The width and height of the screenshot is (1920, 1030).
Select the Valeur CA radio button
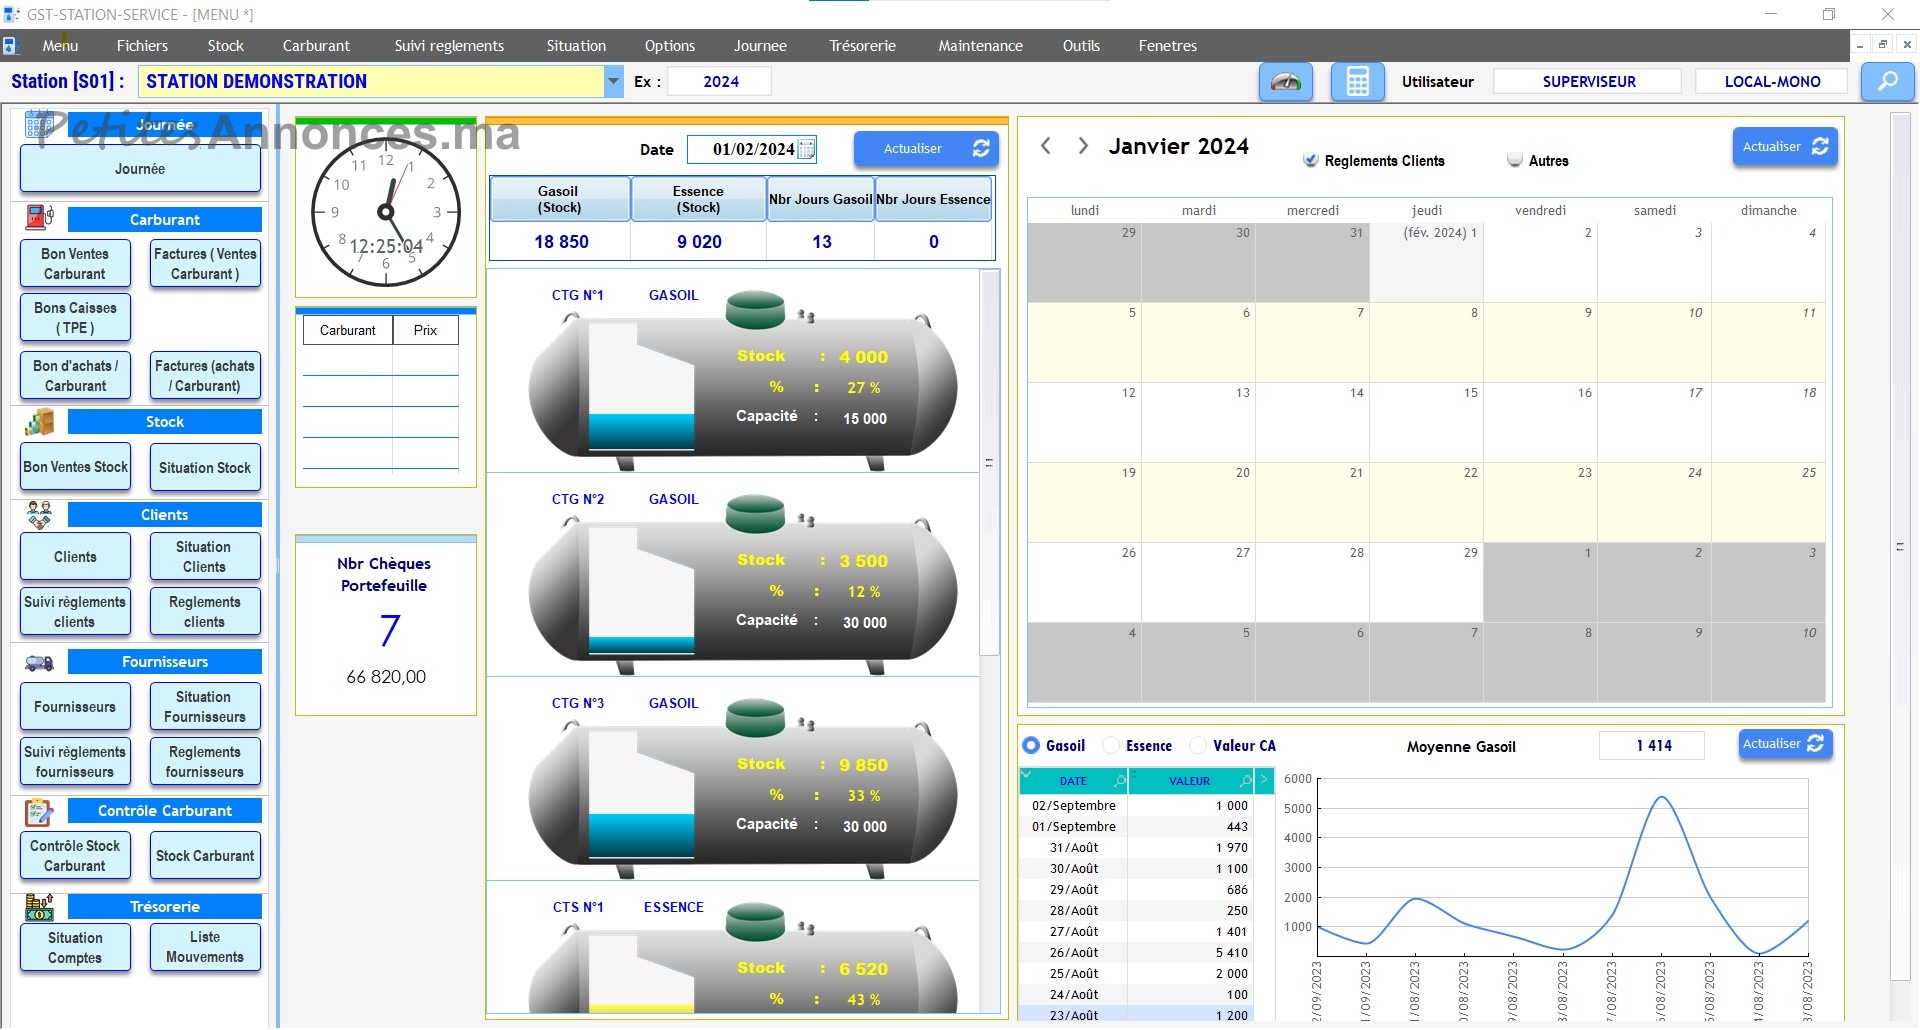[x=1197, y=746]
